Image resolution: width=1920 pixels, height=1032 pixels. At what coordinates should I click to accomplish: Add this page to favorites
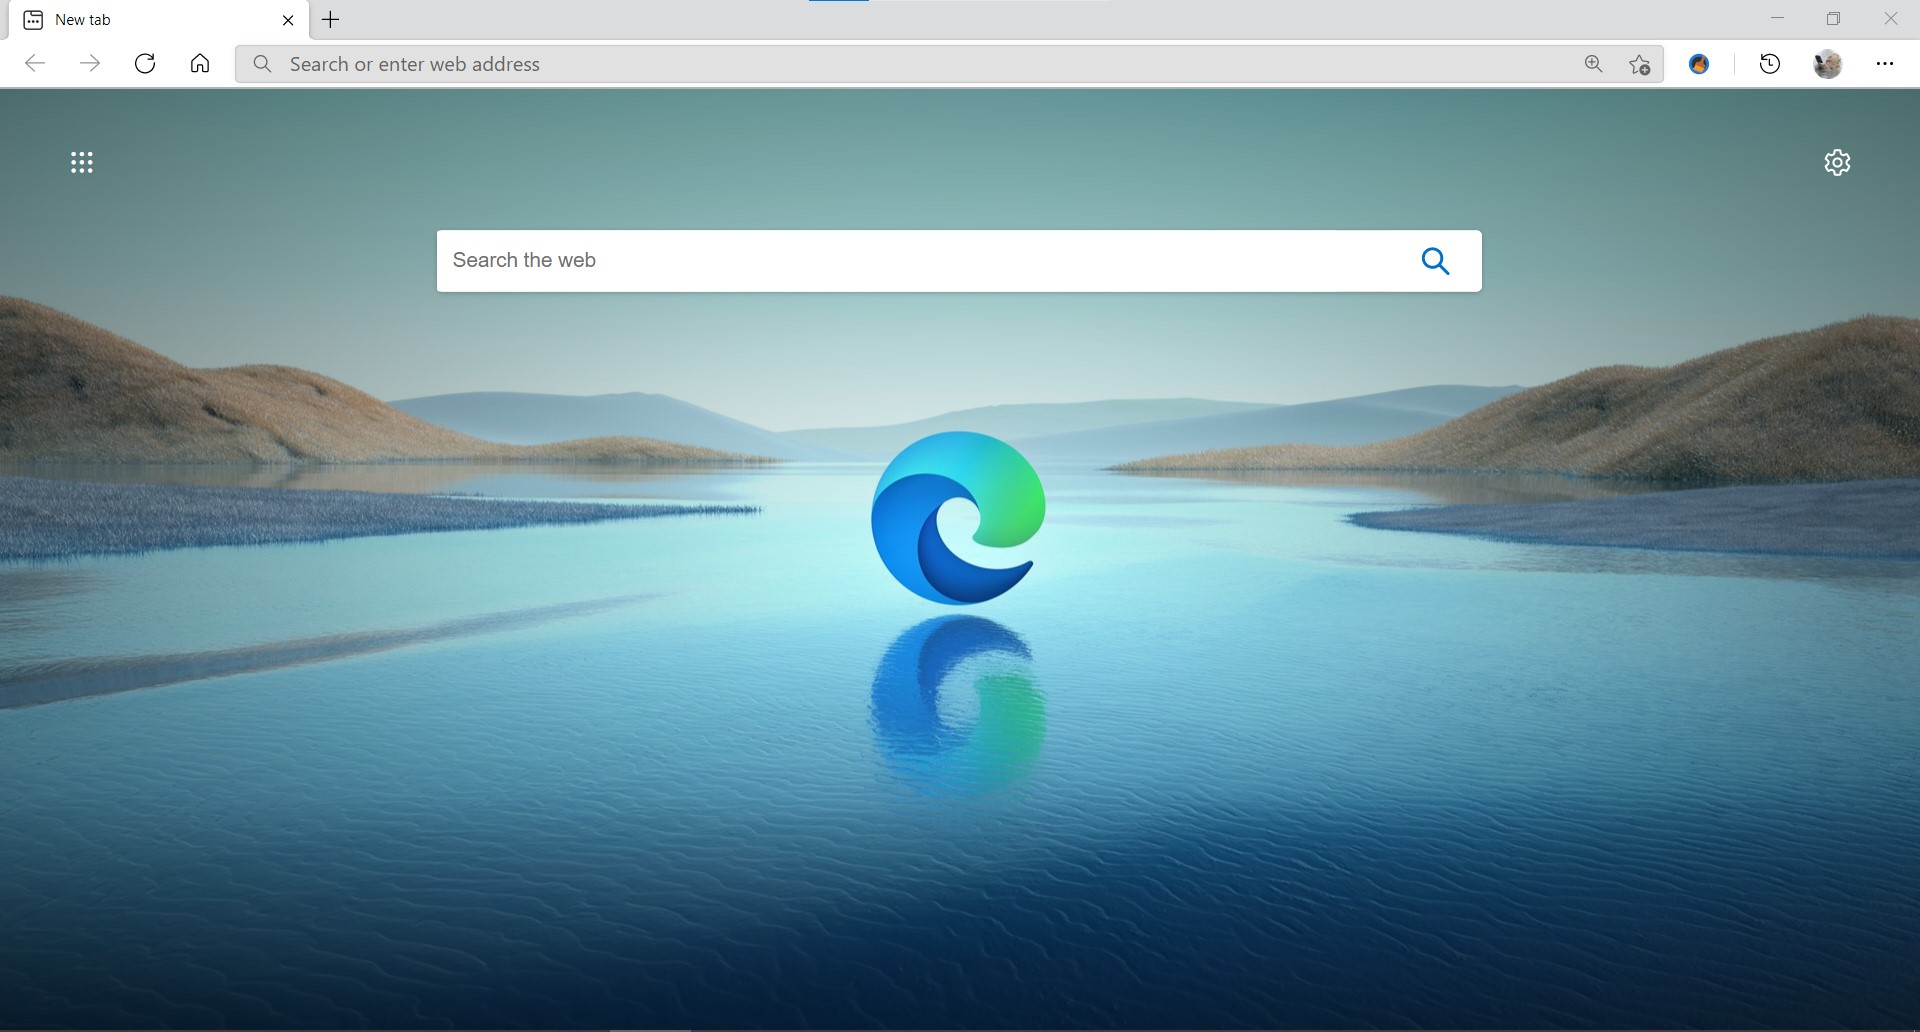tap(1639, 64)
